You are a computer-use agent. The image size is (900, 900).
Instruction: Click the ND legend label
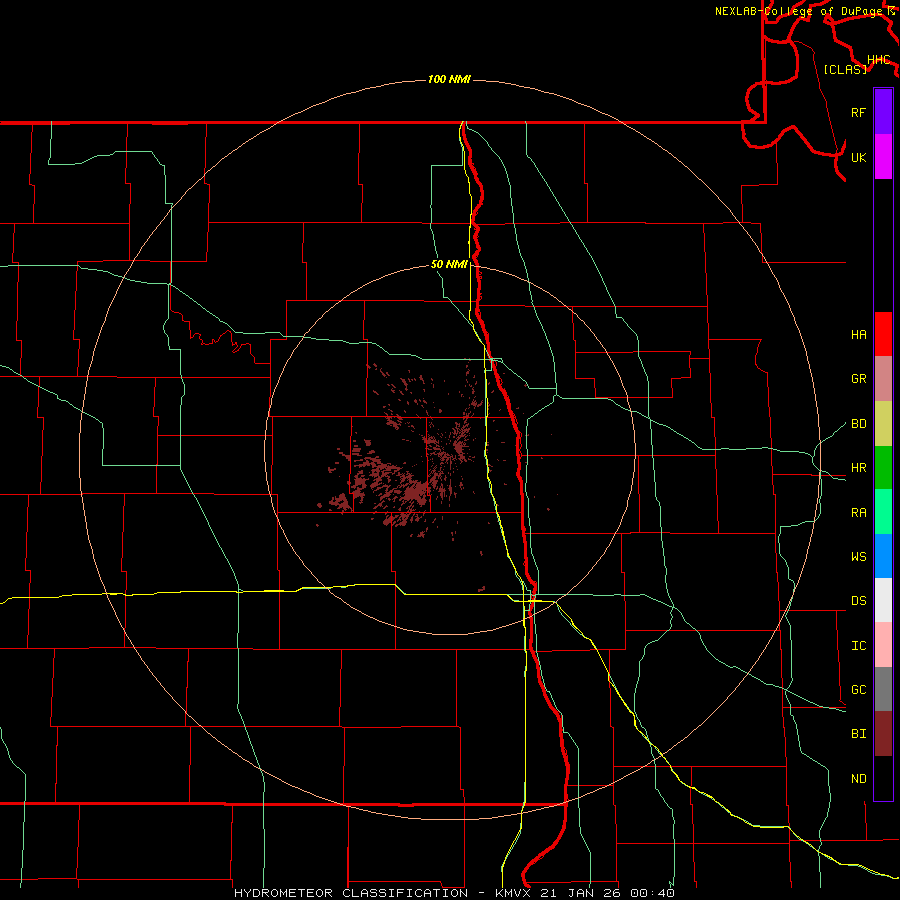click(x=858, y=779)
